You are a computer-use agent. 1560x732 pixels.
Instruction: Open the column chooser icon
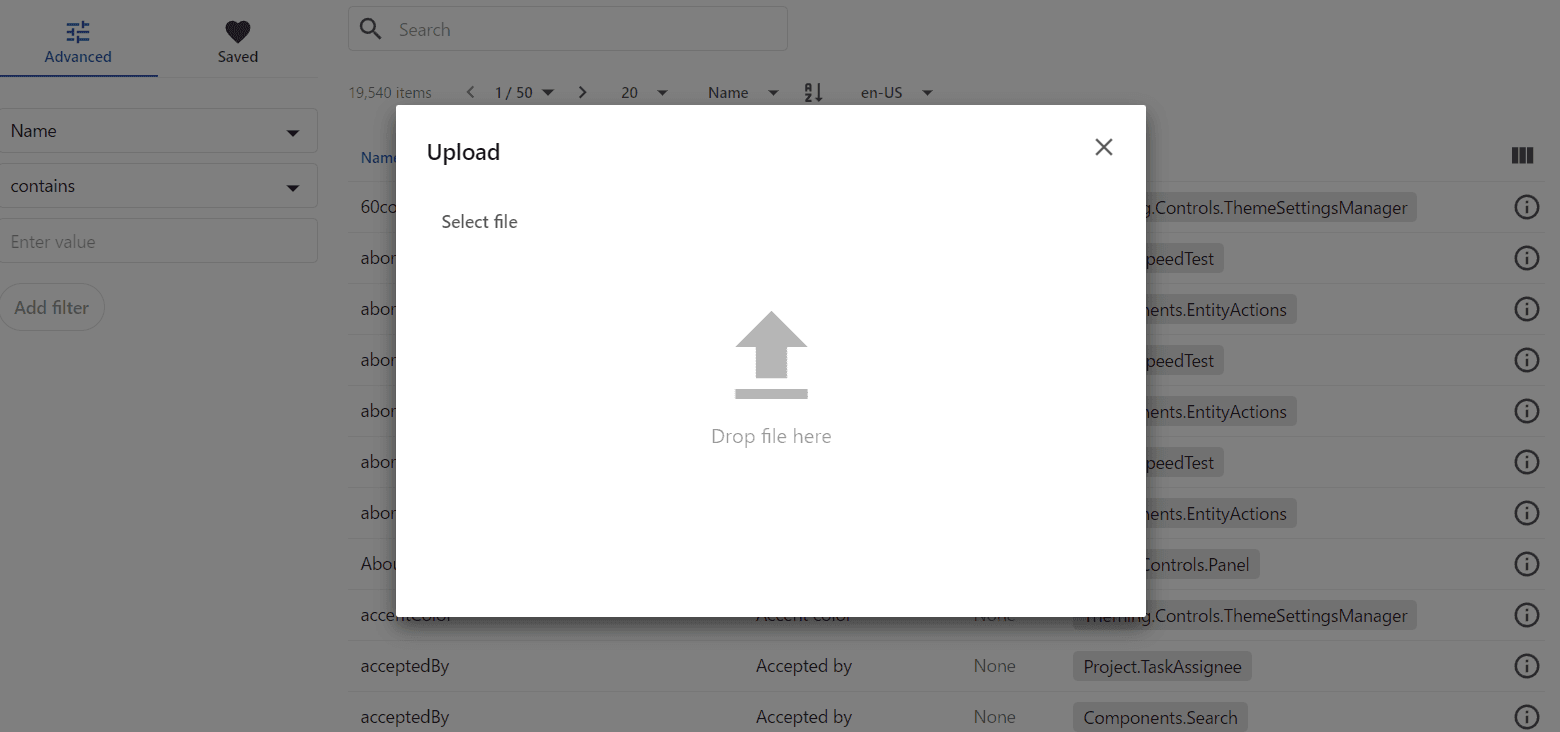(1522, 156)
